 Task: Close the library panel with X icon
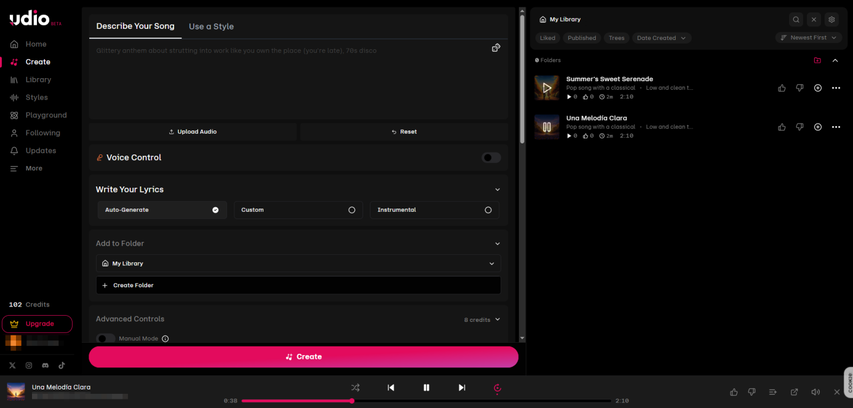[814, 20]
